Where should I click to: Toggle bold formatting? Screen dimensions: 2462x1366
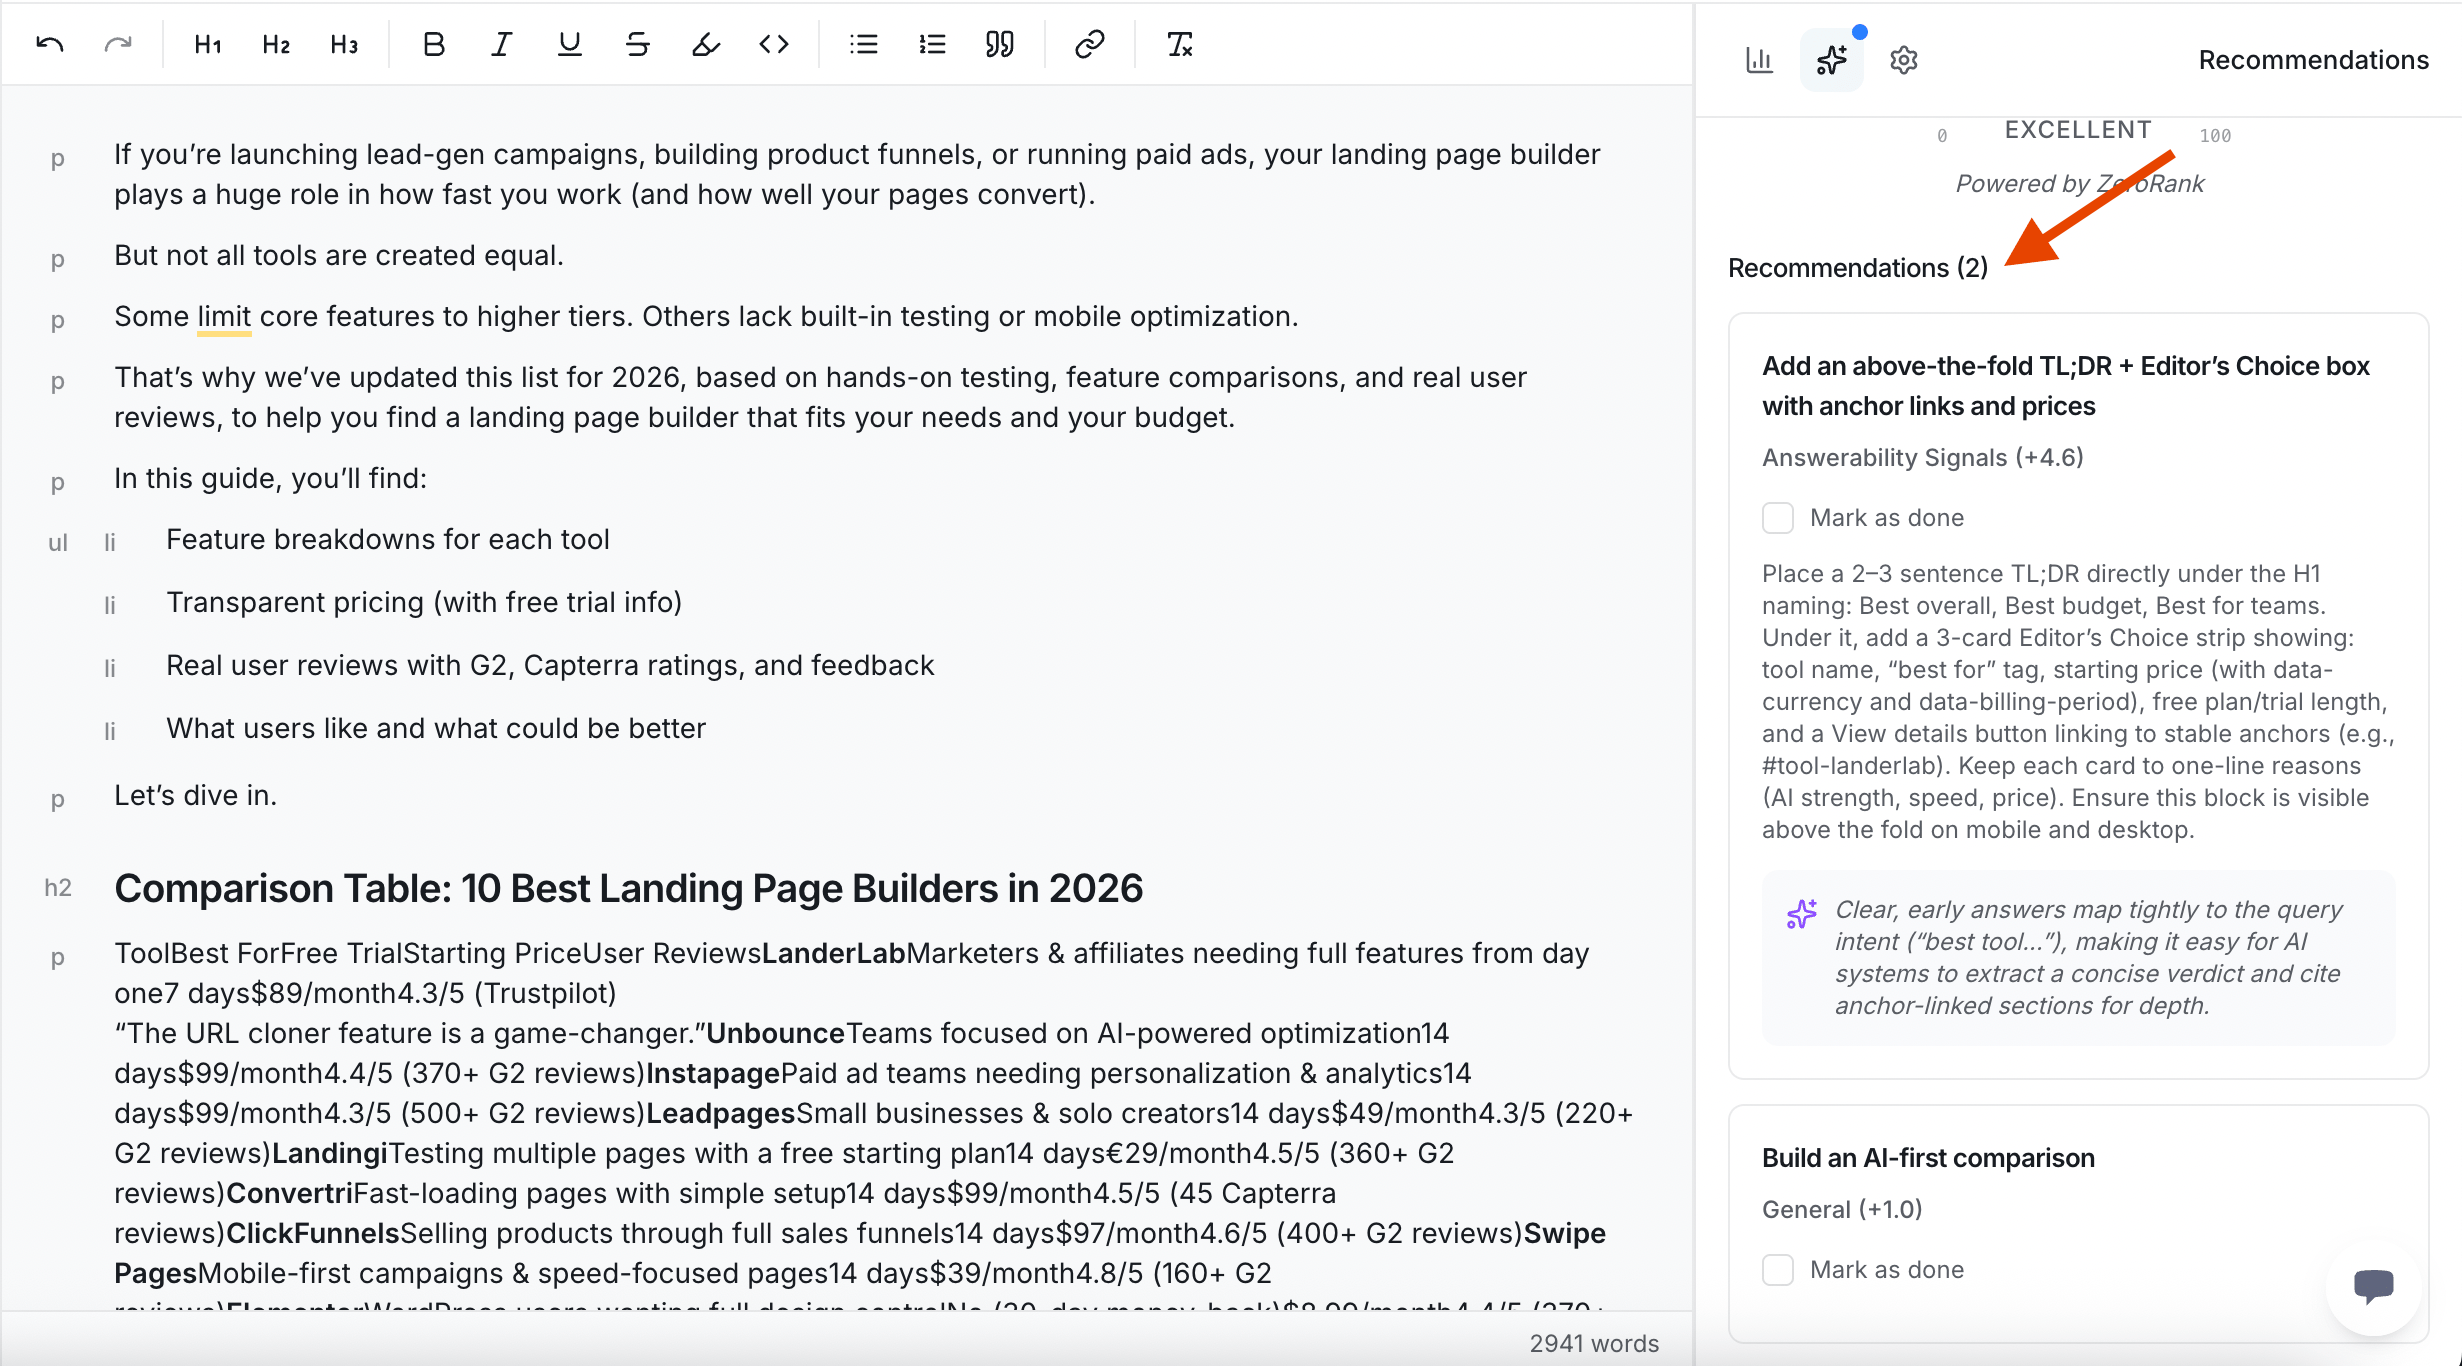[434, 45]
